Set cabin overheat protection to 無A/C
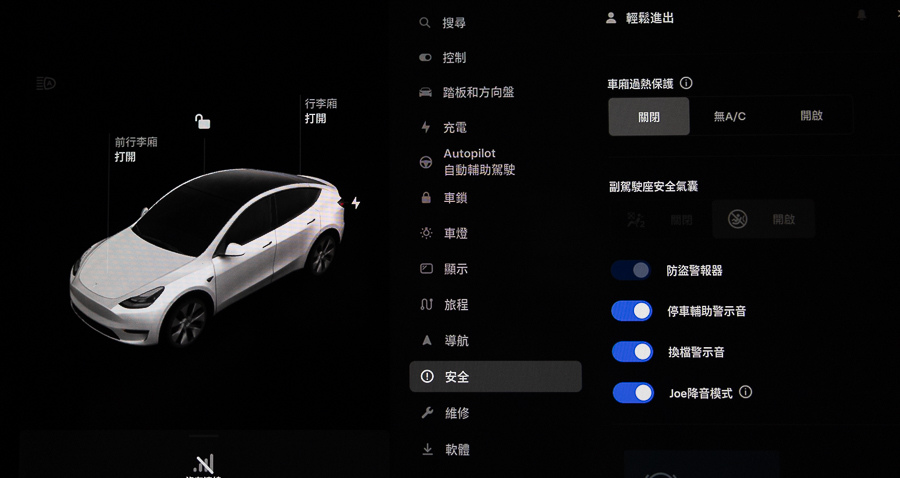This screenshot has width=900, height=478. point(730,116)
